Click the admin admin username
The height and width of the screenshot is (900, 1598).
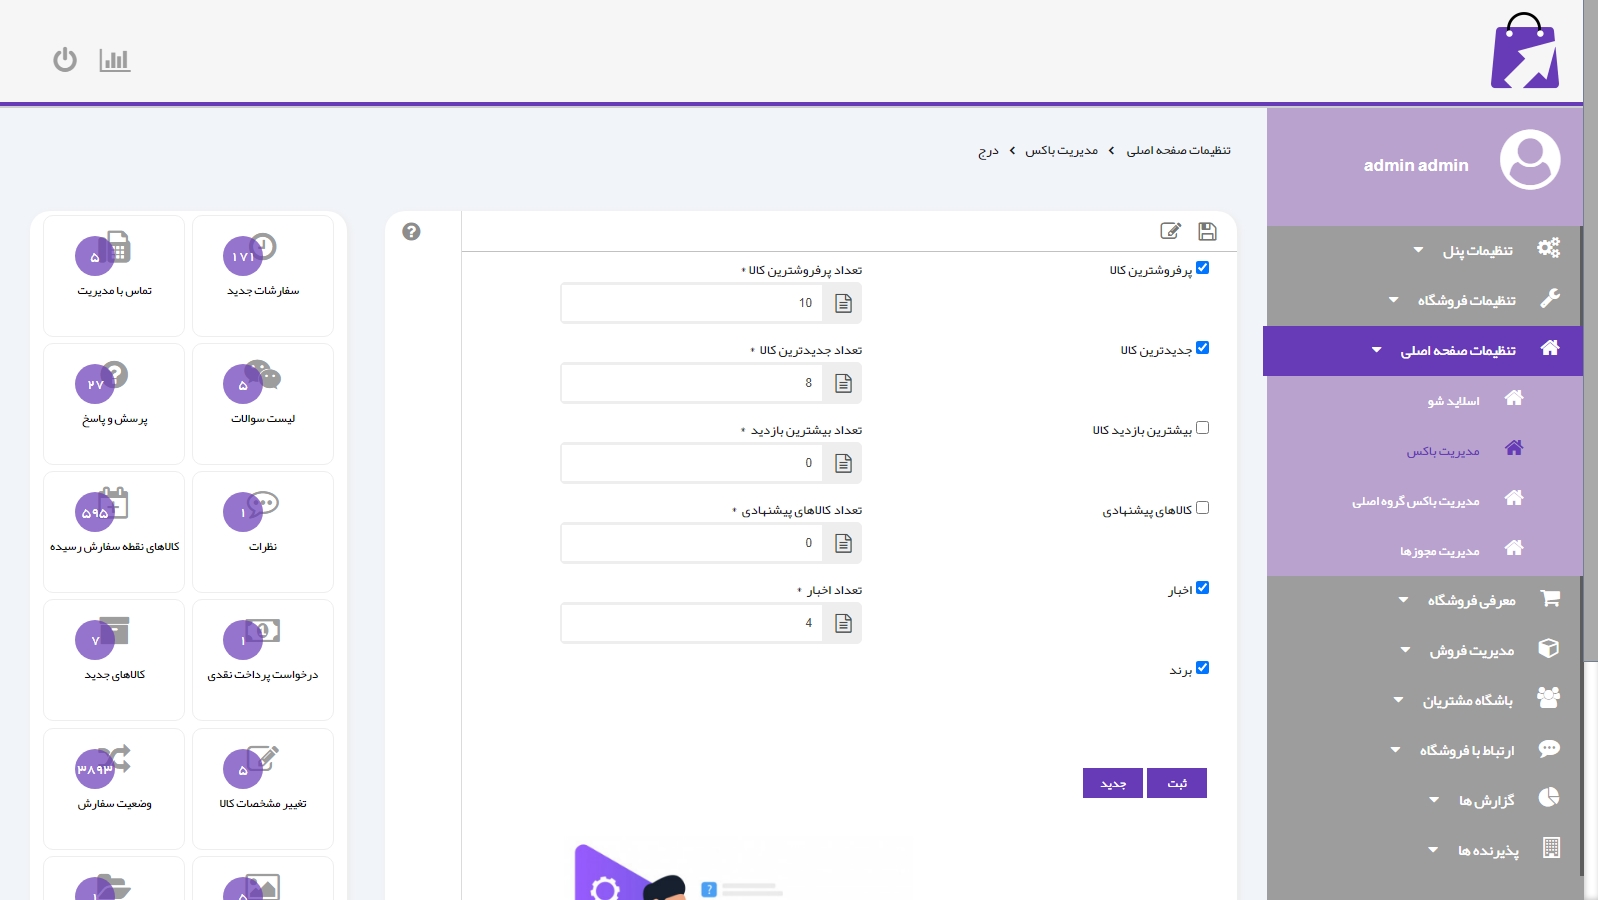(x=1416, y=165)
